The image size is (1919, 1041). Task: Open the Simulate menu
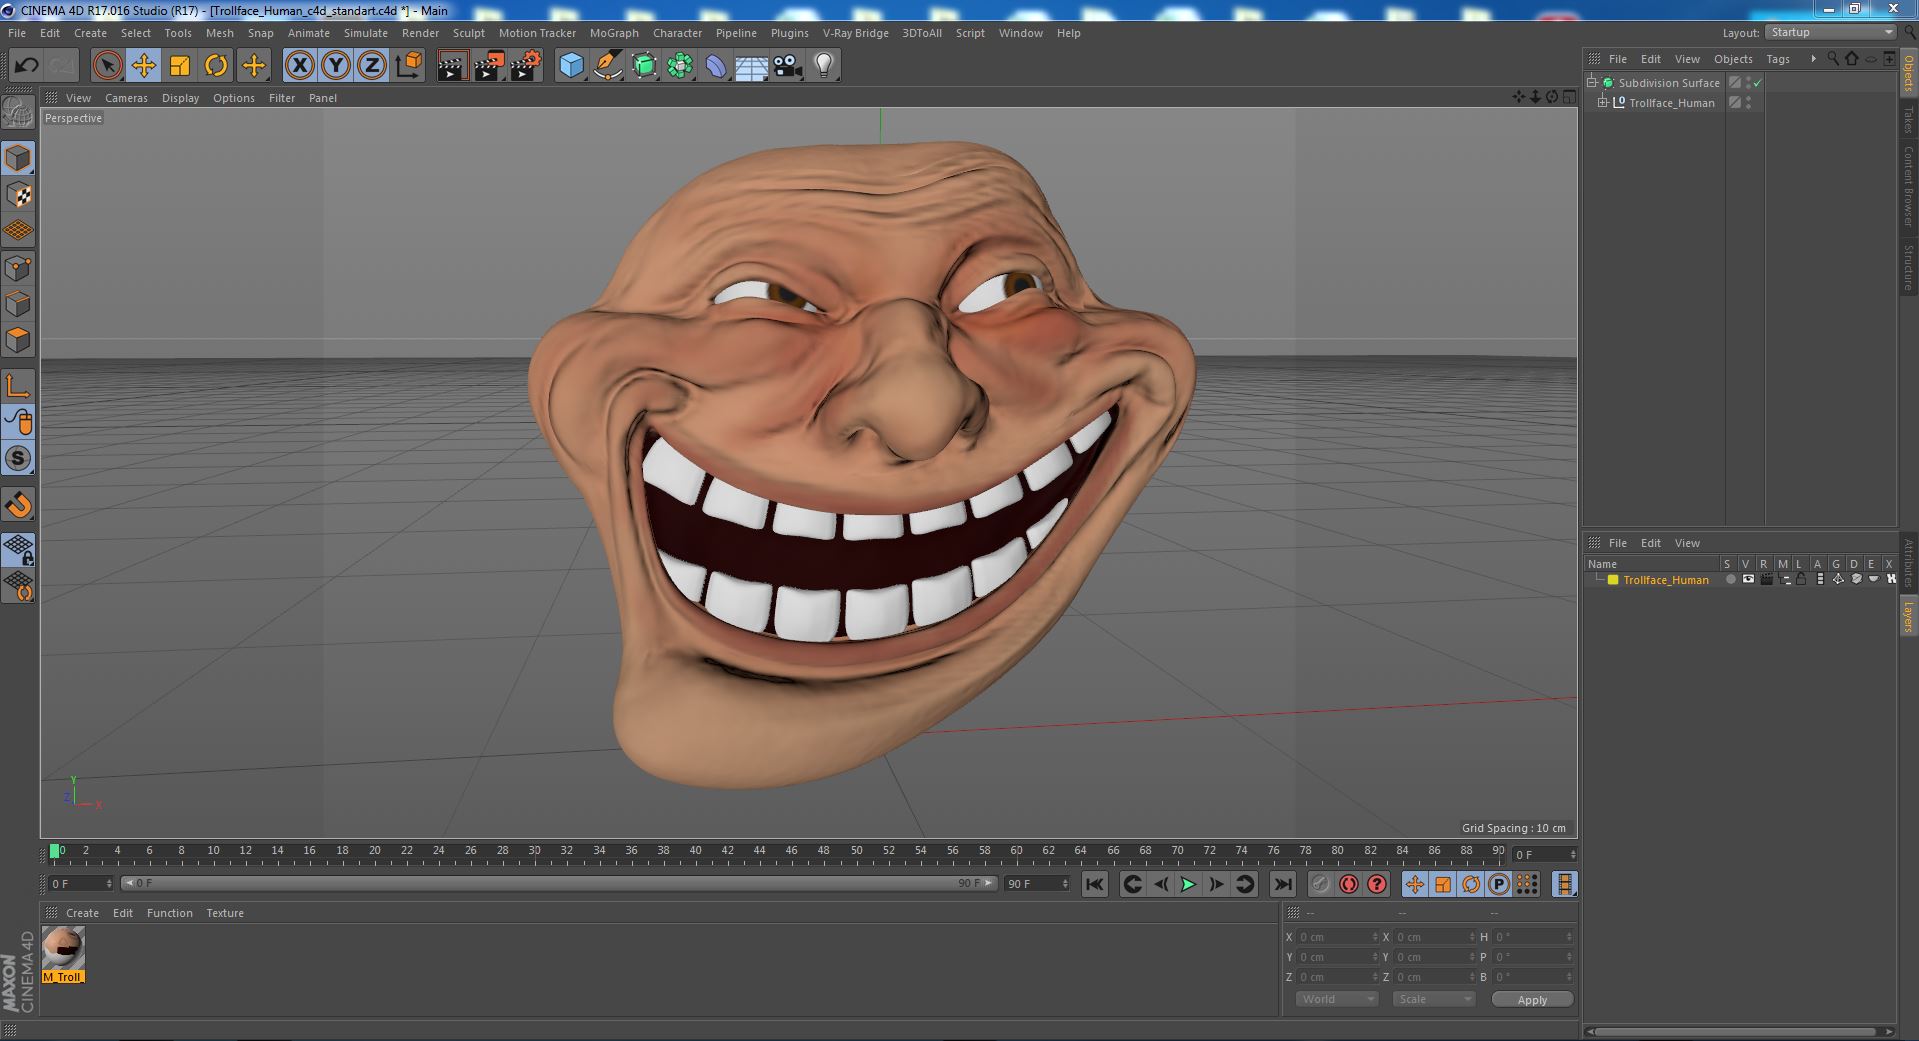click(366, 33)
